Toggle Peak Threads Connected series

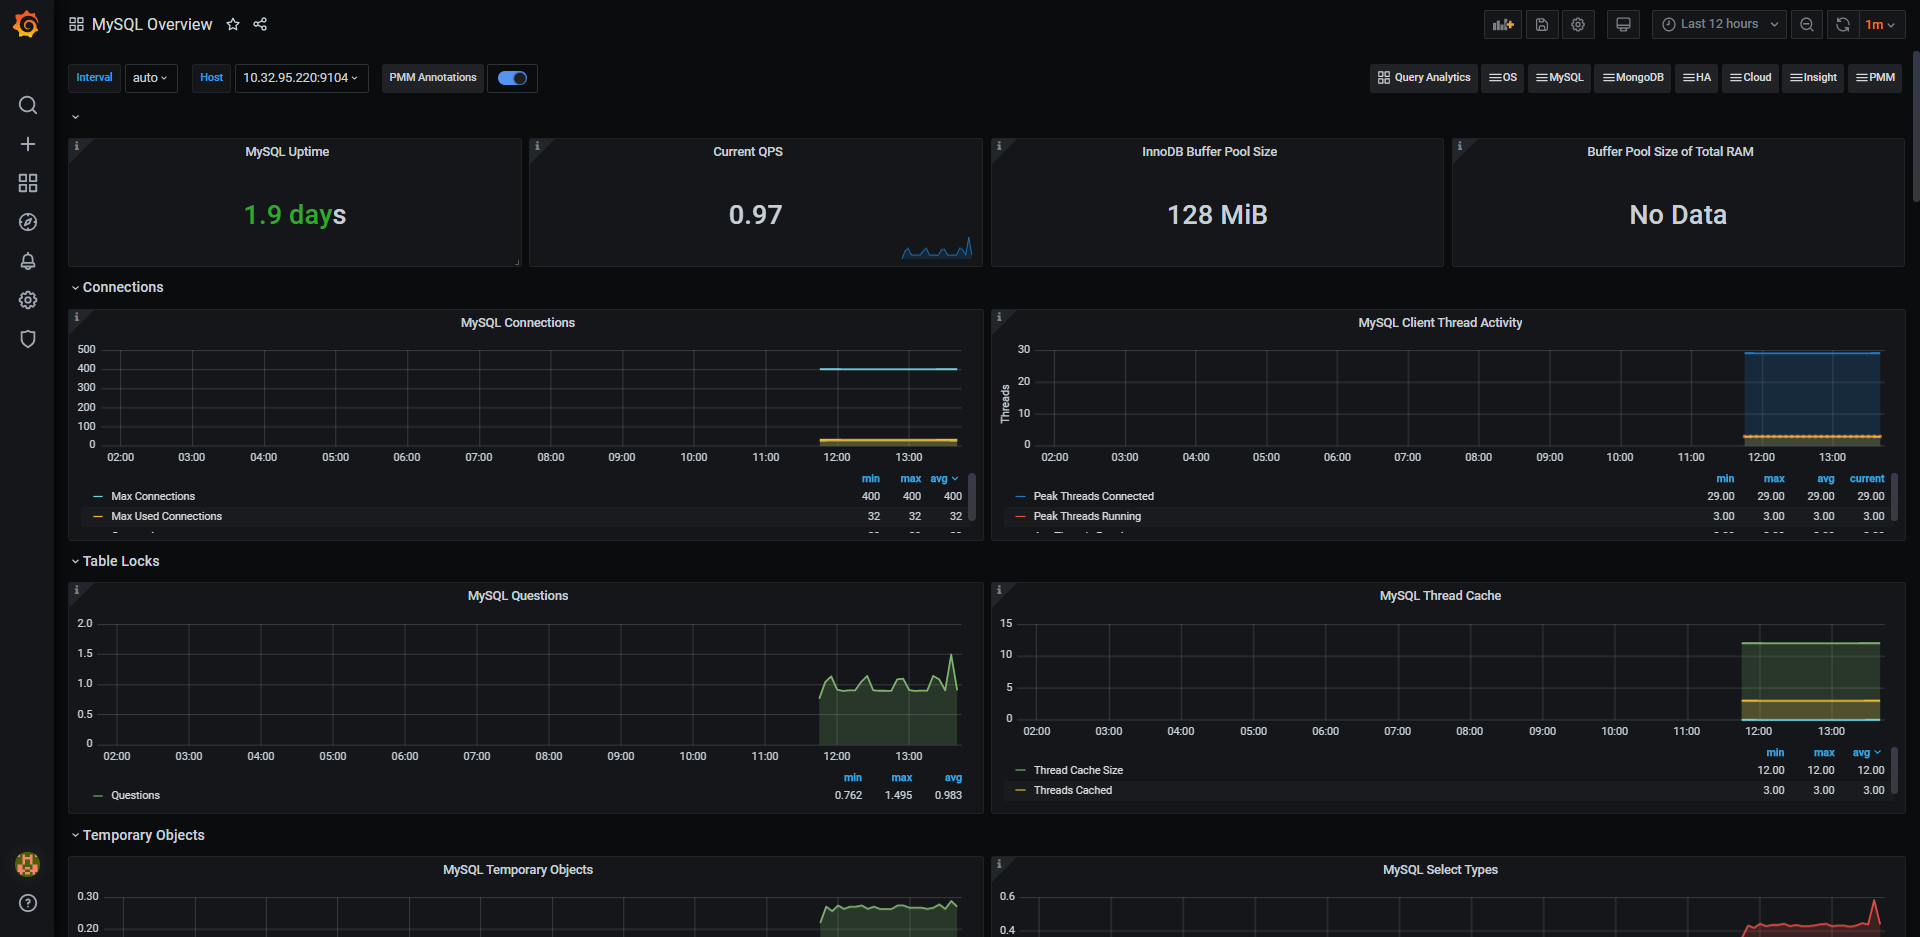1093,496
